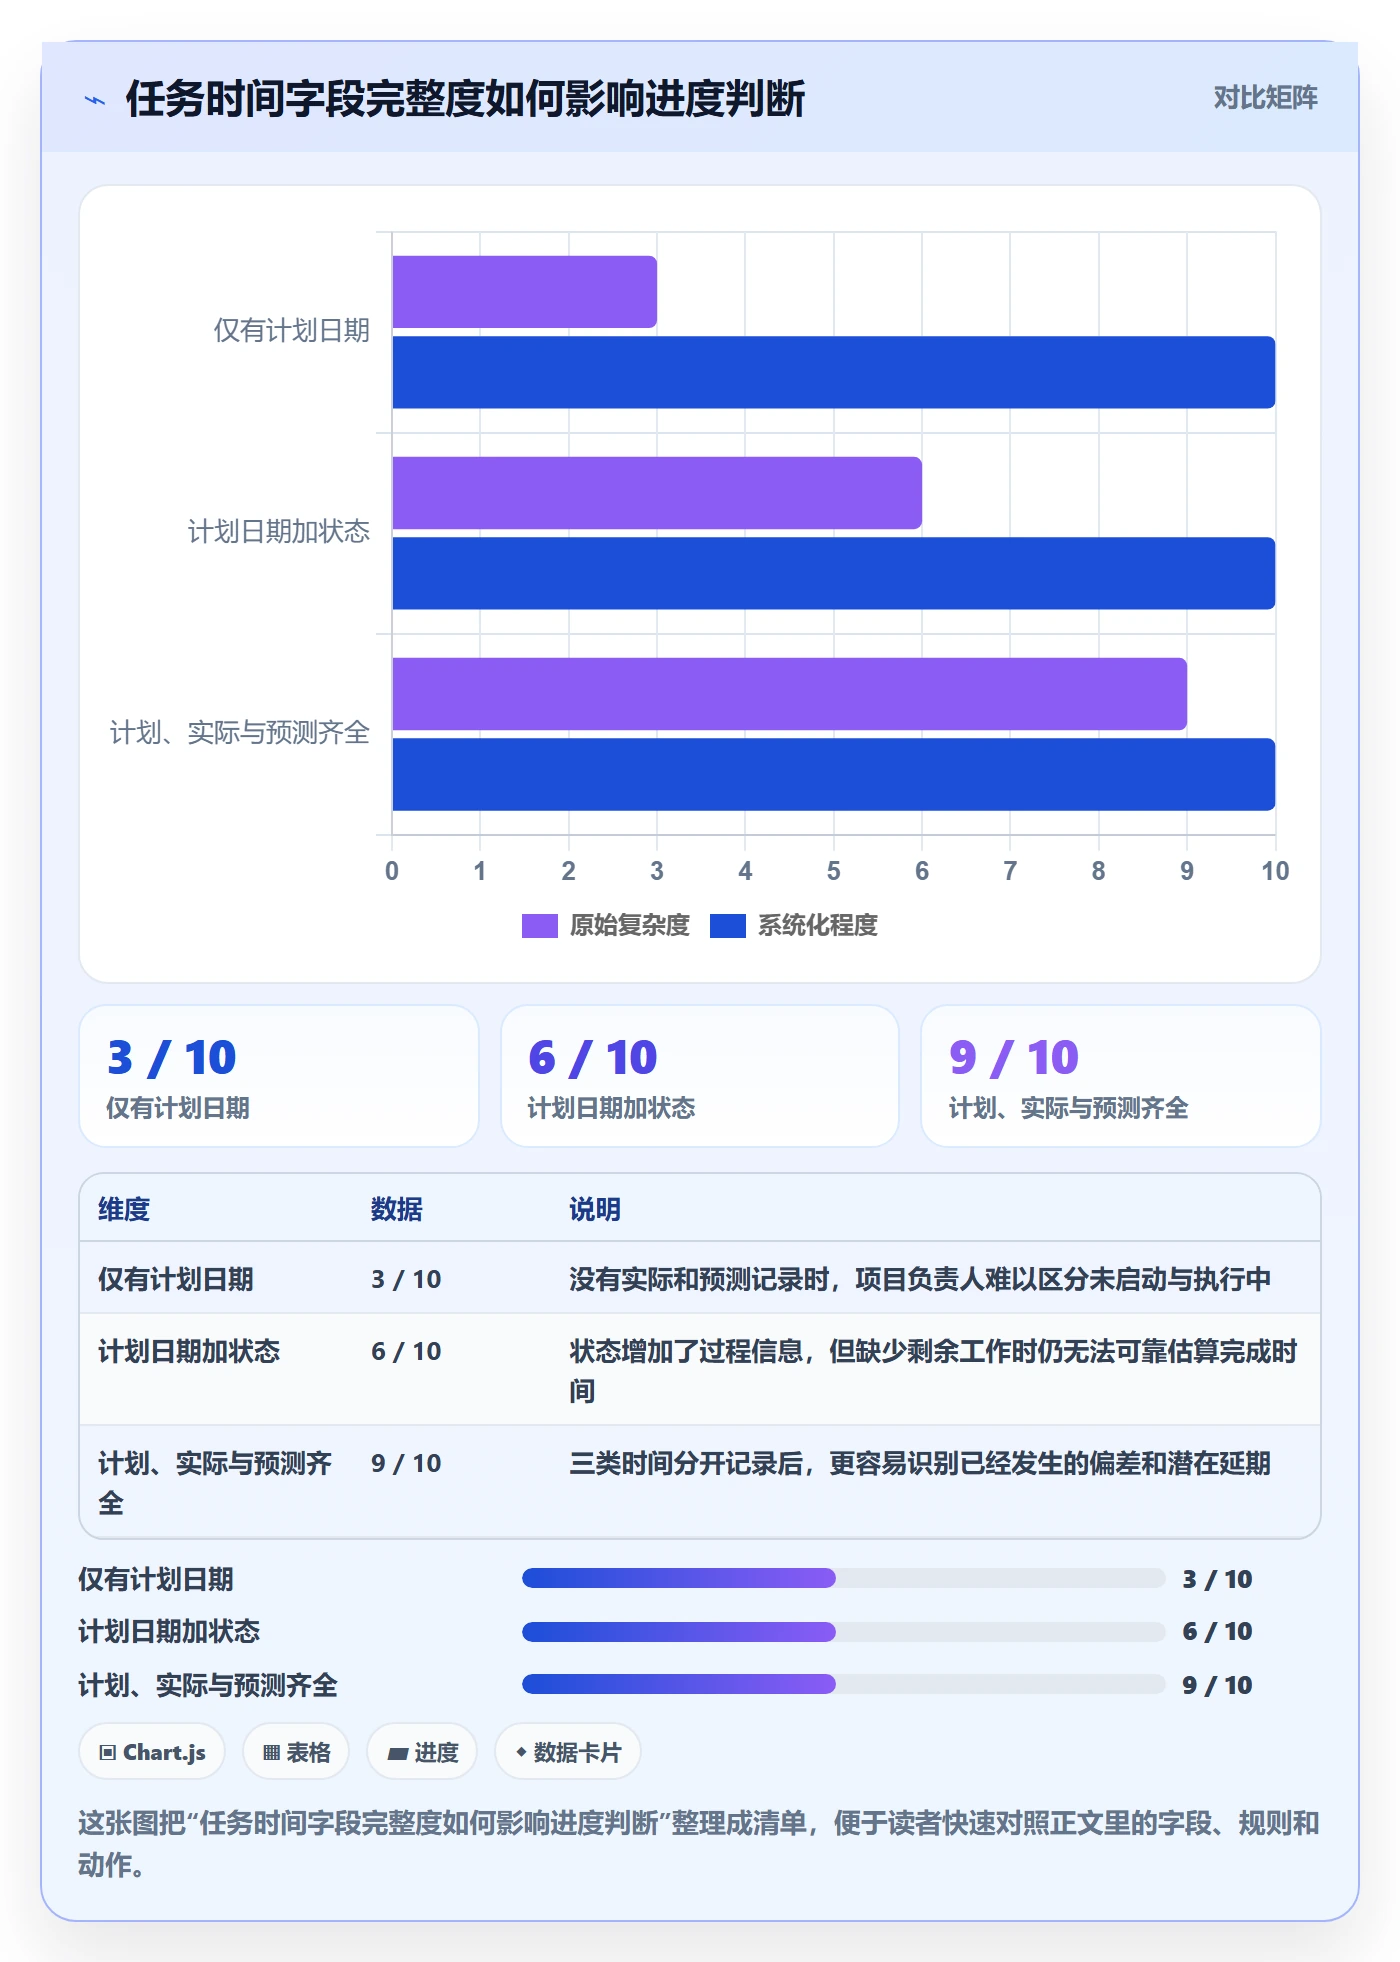Click the progress bar for 计划日期加状态
The width and height of the screenshot is (1400, 1962).
843,1632
